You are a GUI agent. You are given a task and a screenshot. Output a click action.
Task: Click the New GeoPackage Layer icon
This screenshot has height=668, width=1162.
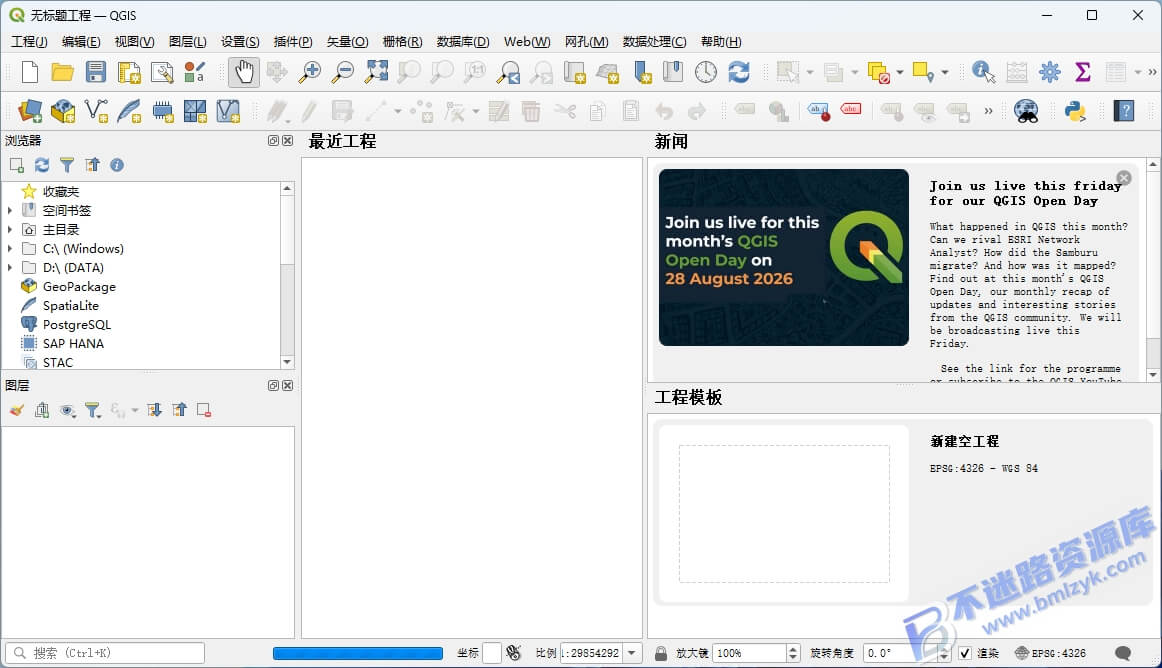(x=63, y=111)
